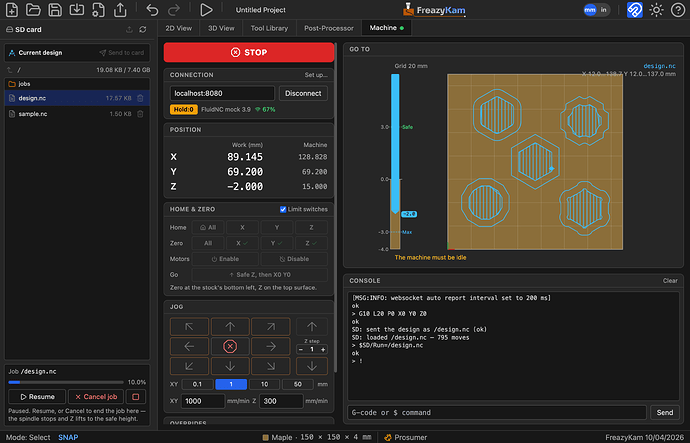690x443 pixels.
Task: Open project folder icon
Action: point(33,10)
